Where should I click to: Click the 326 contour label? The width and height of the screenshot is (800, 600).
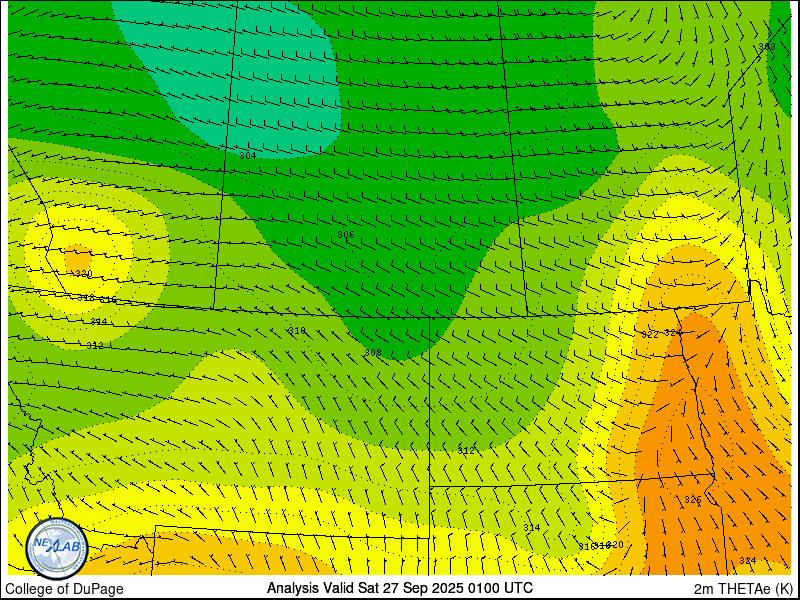(693, 499)
